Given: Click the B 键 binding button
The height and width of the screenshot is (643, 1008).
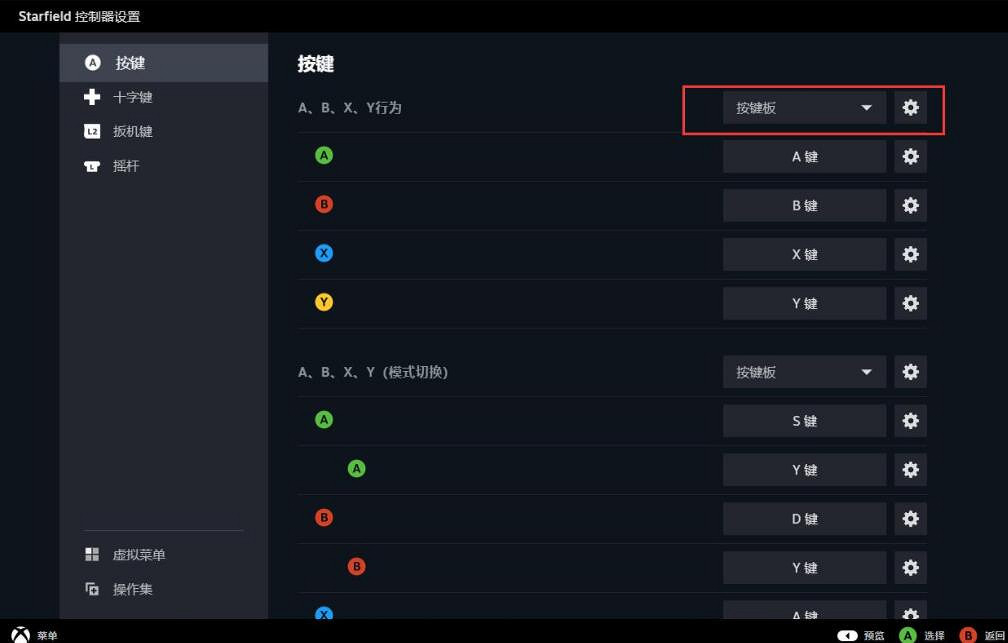Looking at the screenshot, I should [x=804, y=206].
